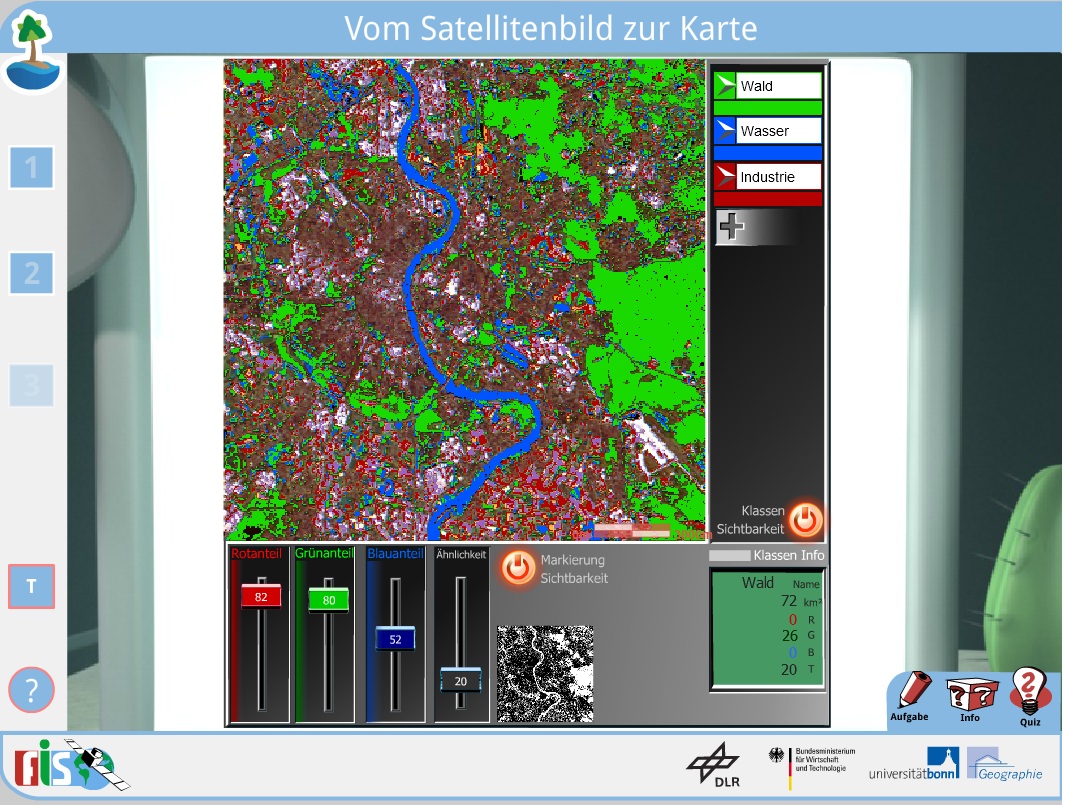Viewport: 1065px width, 805px height.
Task: Click the Aufgabe pencil icon
Action: point(913,692)
